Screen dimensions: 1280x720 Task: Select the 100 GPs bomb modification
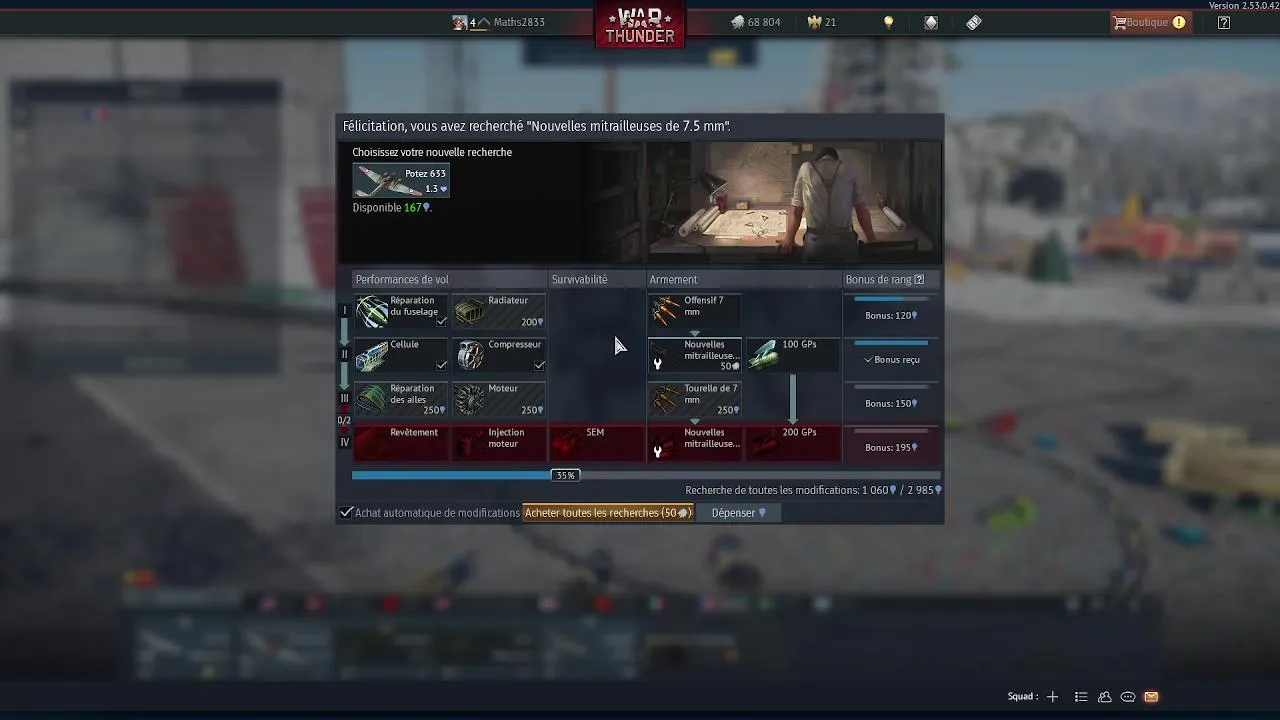click(x=793, y=356)
